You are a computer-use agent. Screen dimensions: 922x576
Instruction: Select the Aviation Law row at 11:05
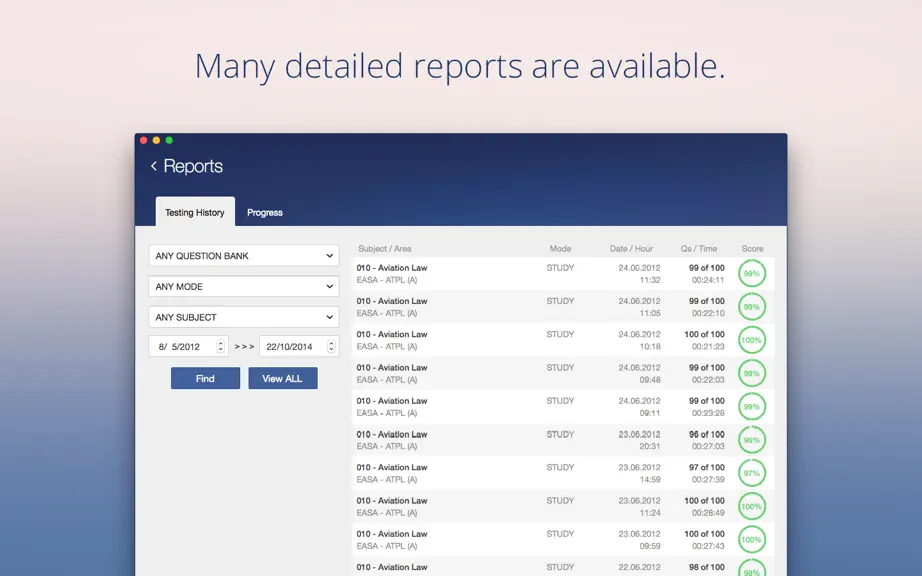(x=563, y=307)
